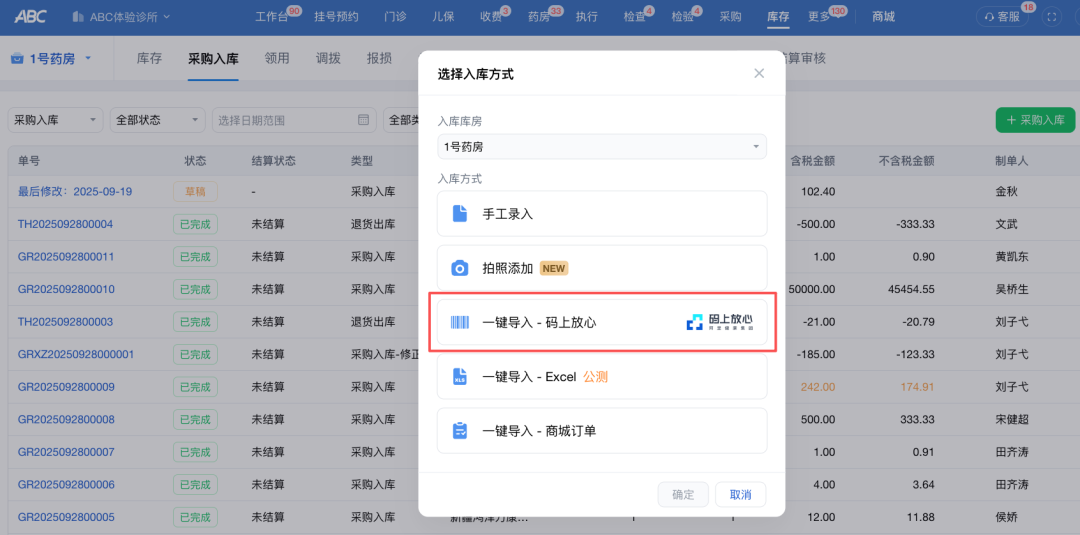Choose 一键导入 - 商城订单 option
The image size is (1080, 535).
click(602, 431)
